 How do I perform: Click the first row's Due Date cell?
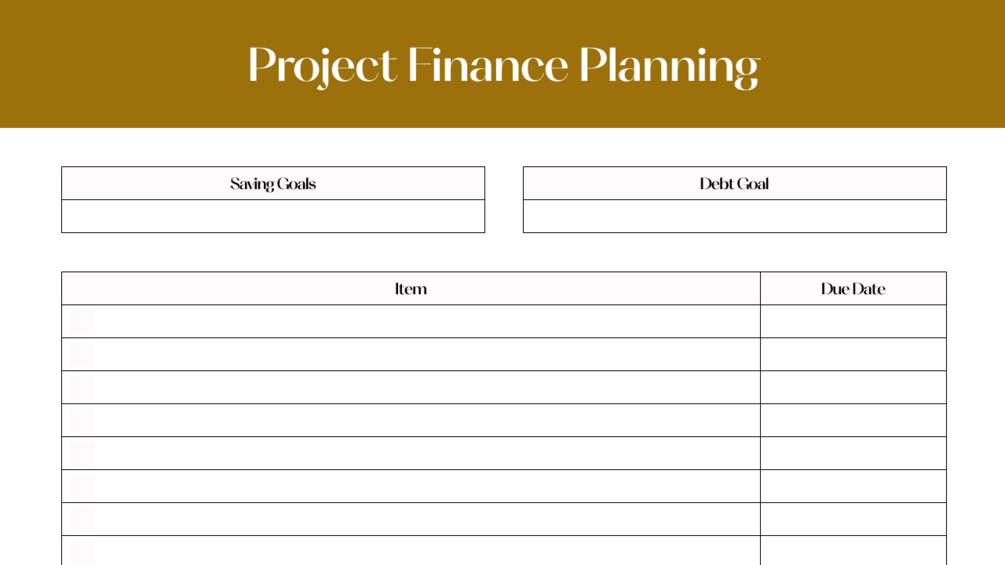coord(852,322)
